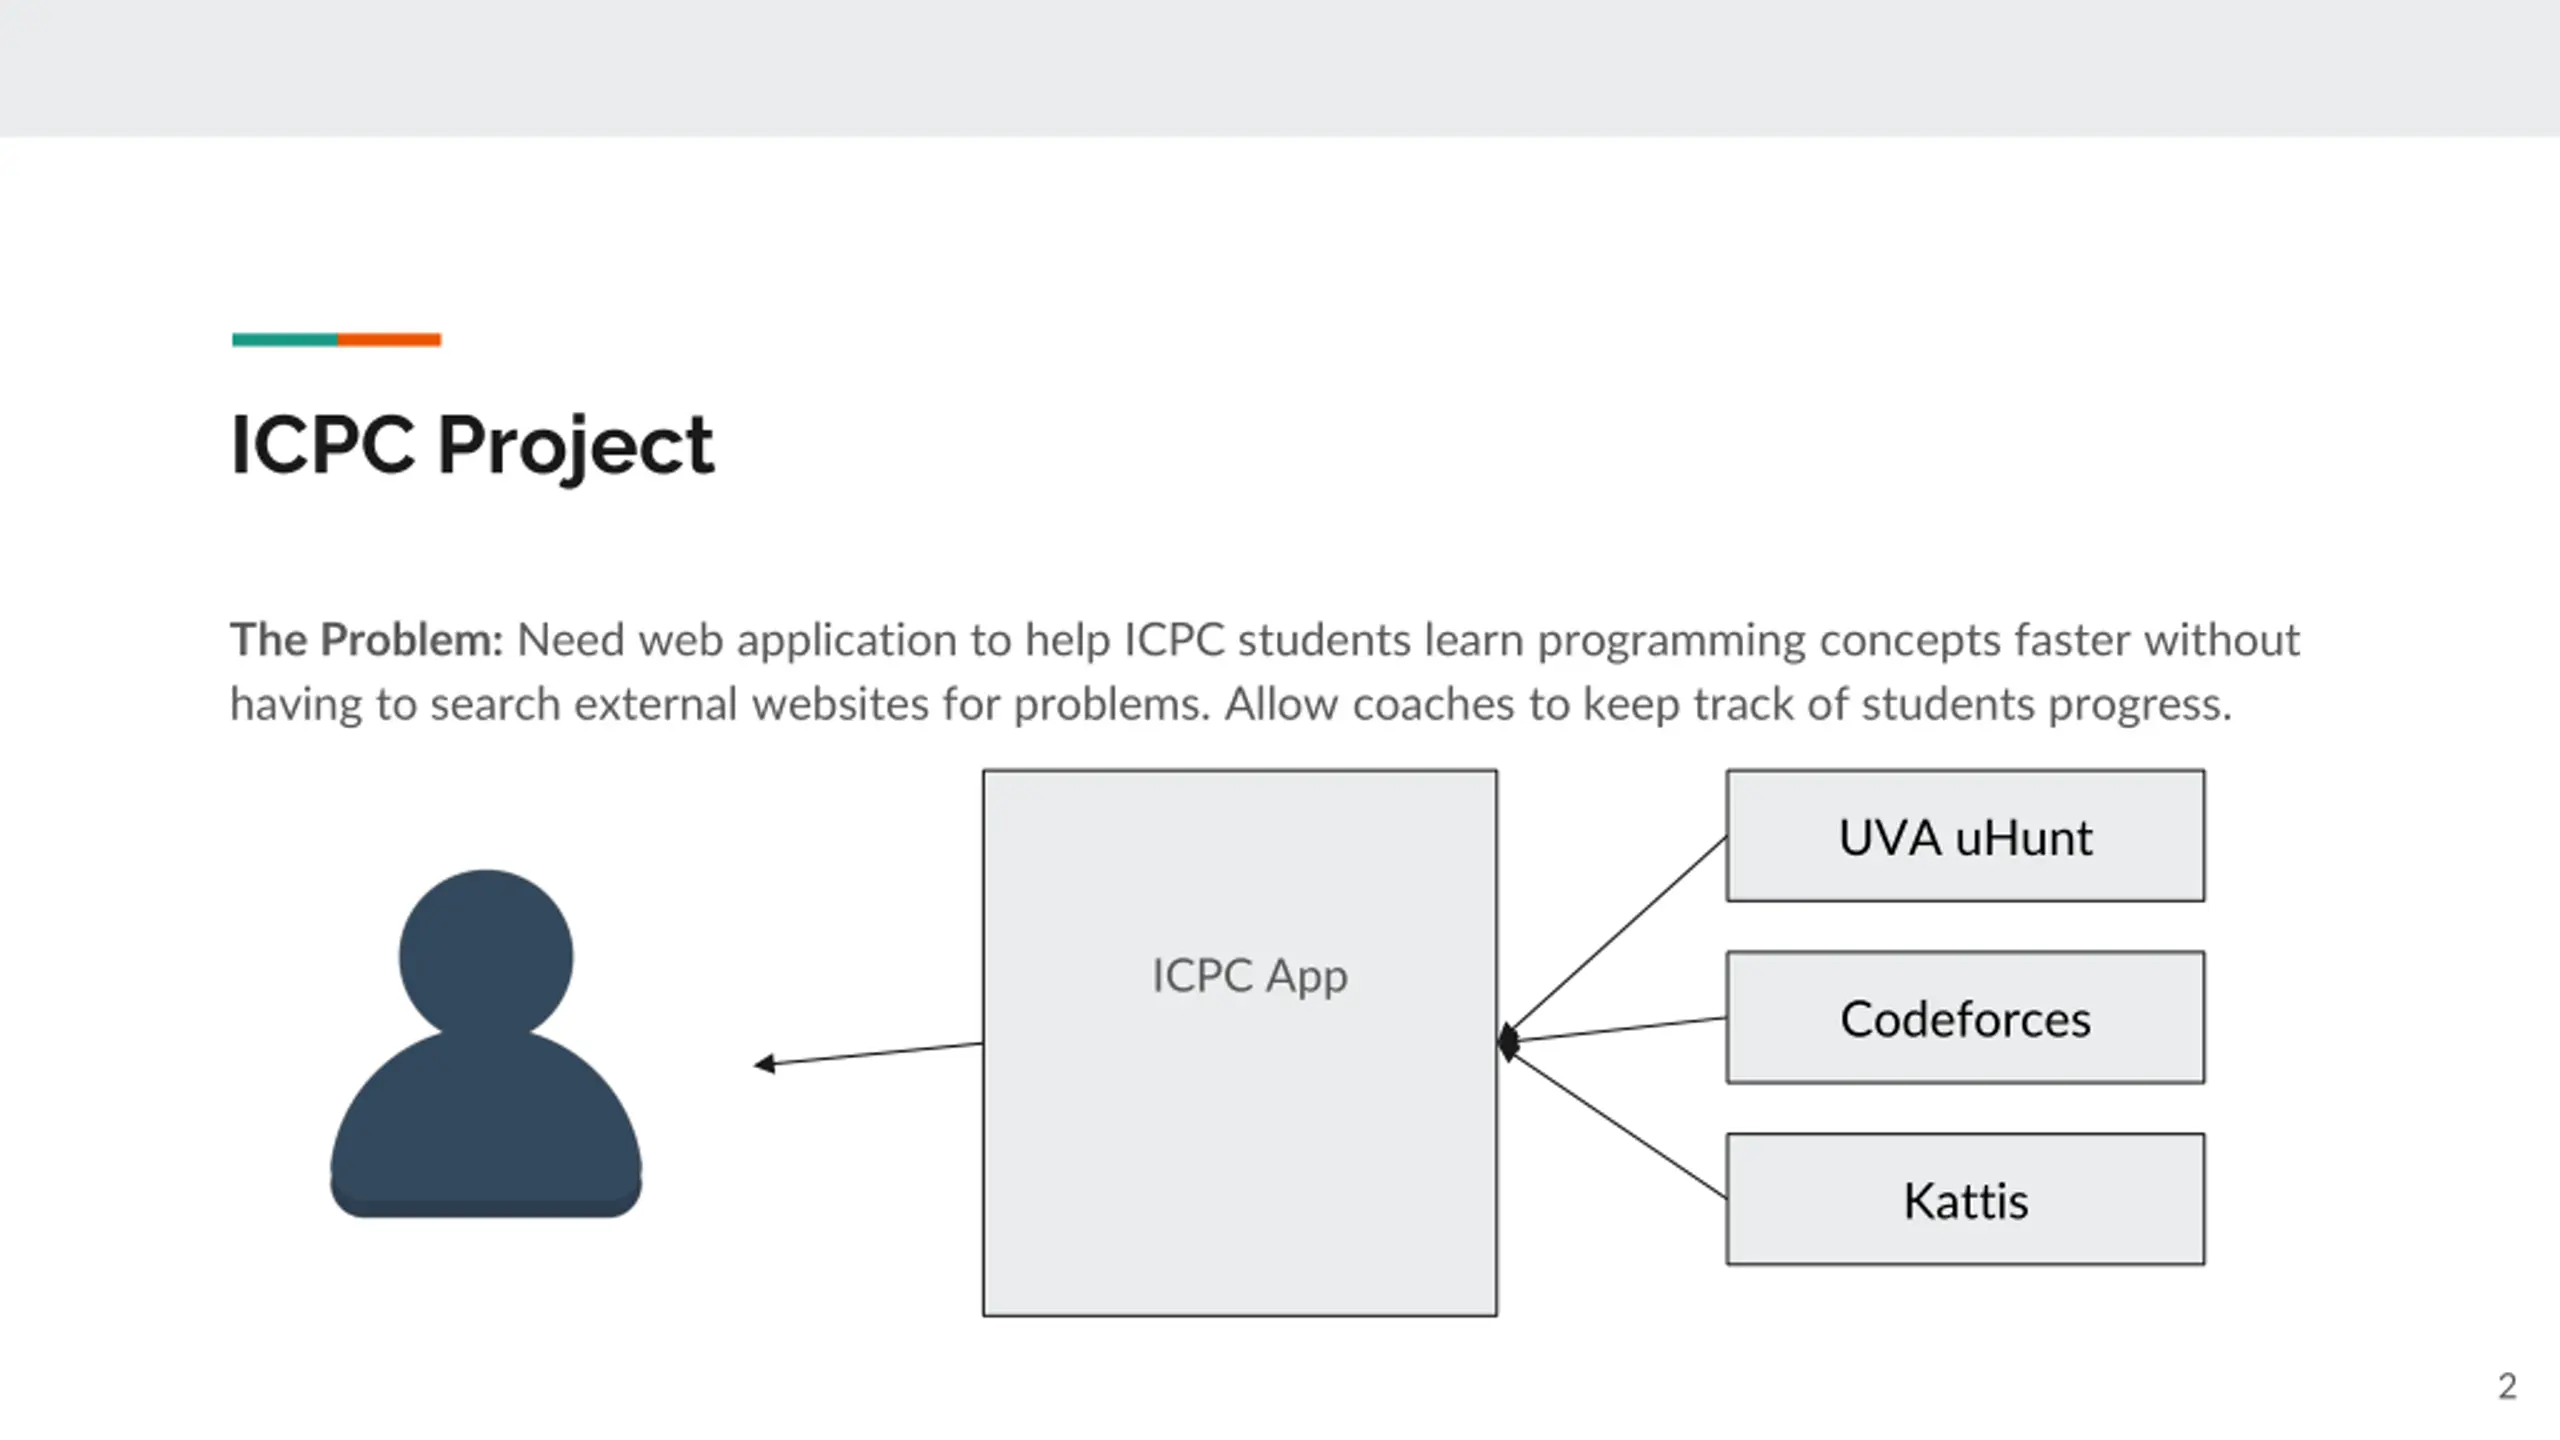Click the user silhouette icon
Screen dimensions: 2560x1440
click(486, 1043)
